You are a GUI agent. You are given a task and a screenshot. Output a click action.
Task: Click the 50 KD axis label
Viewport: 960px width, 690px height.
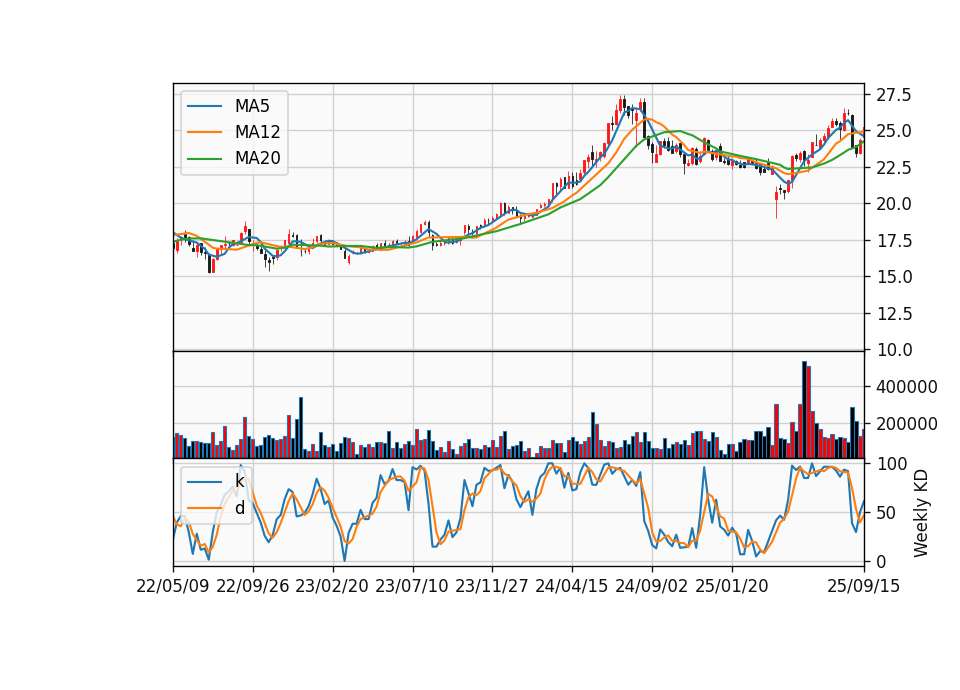[x=887, y=513]
